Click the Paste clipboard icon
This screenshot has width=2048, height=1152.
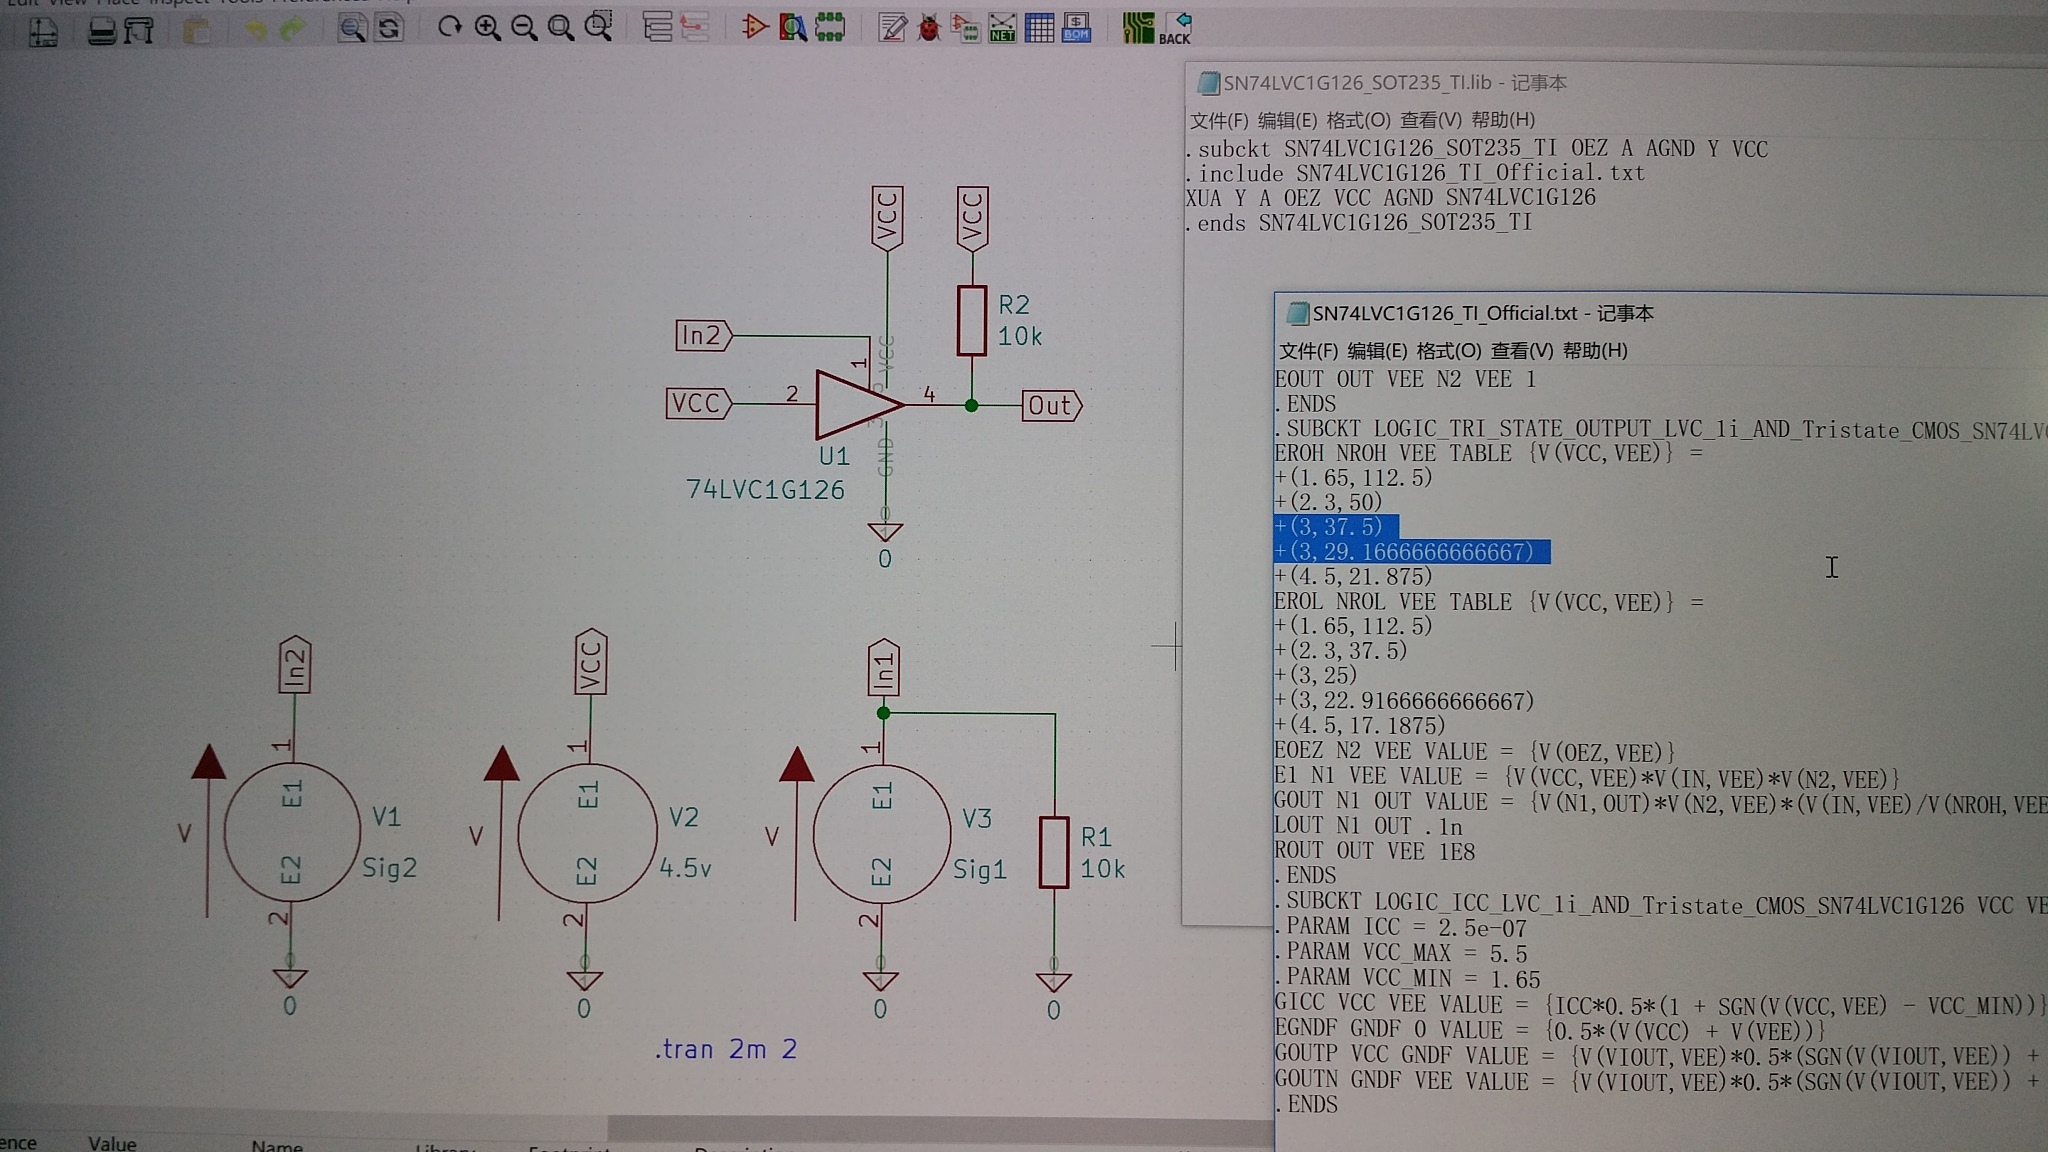197,30
